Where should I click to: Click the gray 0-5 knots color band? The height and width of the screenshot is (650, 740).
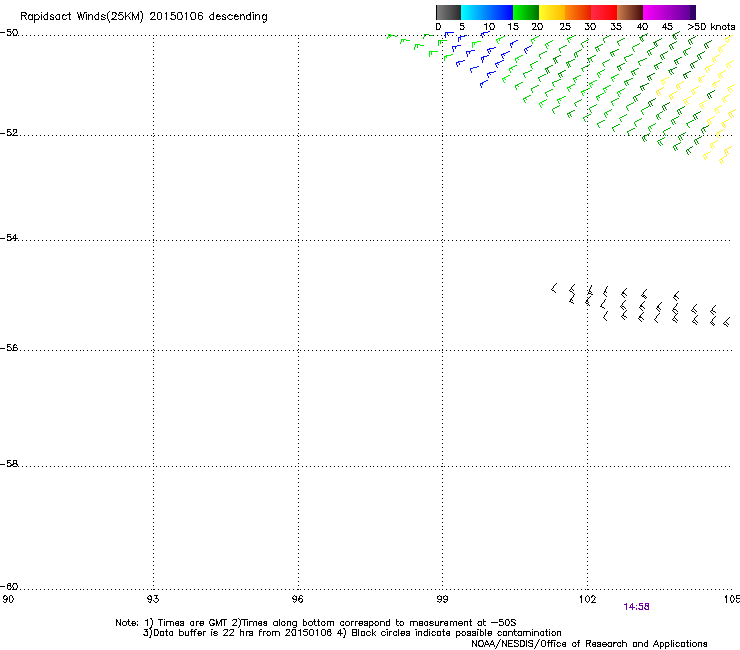coord(448,12)
